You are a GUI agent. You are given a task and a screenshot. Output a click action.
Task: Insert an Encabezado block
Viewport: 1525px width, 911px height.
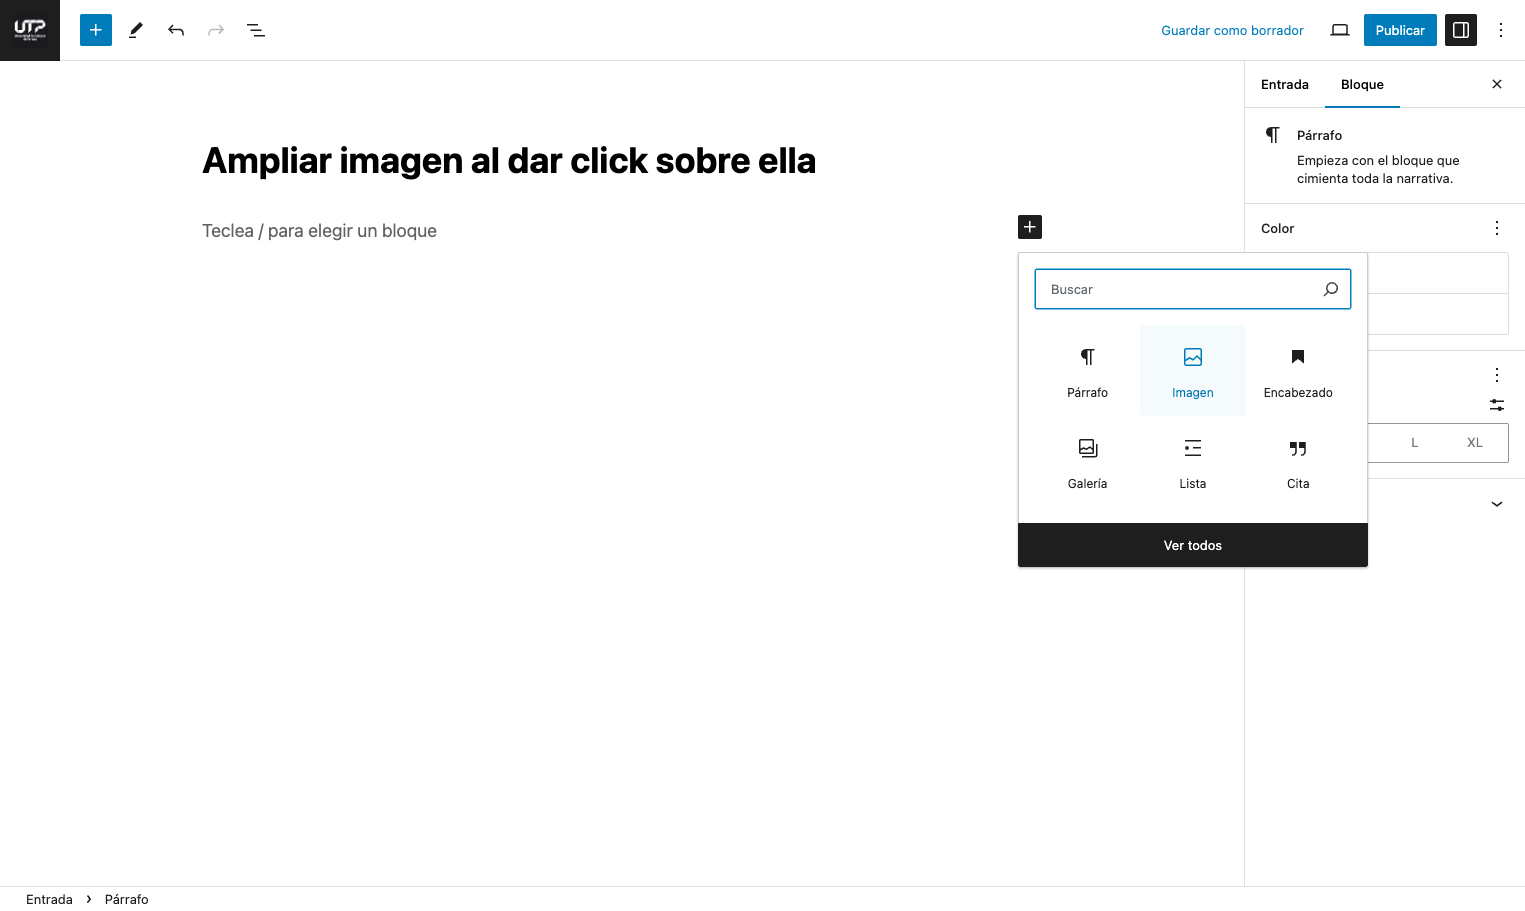click(x=1298, y=371)
